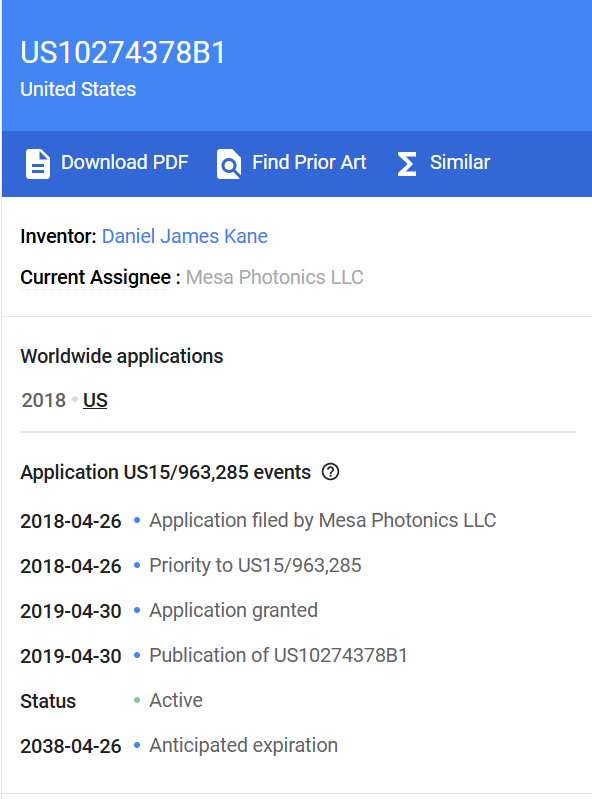Click Mesa Photonics LLC assignee name
The width and height of the screenshot is (592, 799).
pyautogui.click(x=275, y=278)
